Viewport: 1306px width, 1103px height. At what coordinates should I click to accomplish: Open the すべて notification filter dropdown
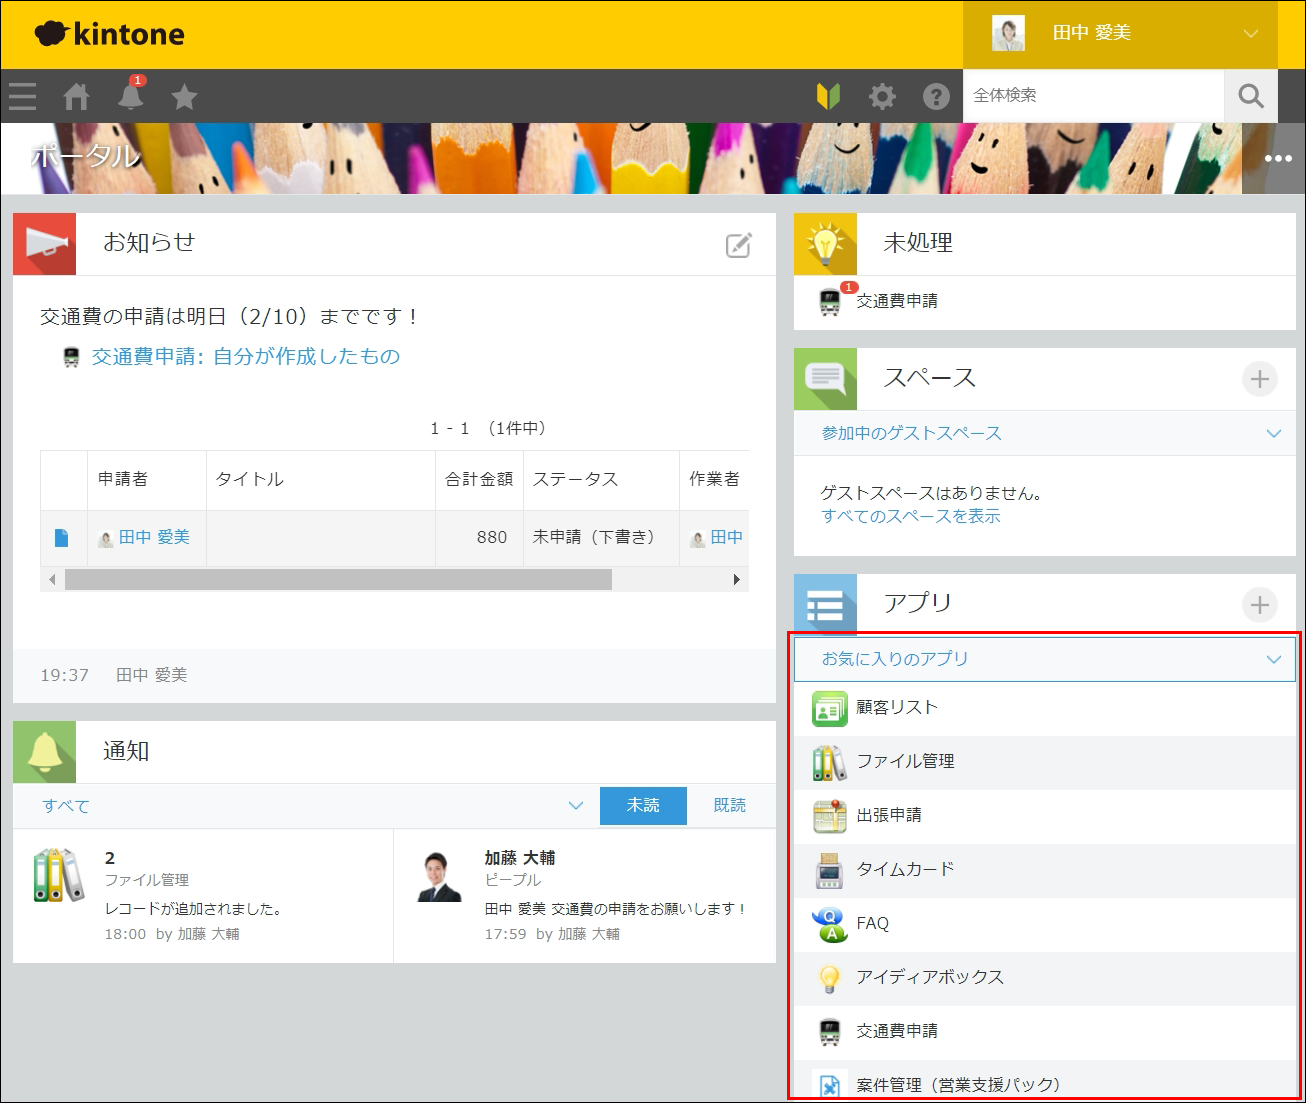tap(576, 805)
